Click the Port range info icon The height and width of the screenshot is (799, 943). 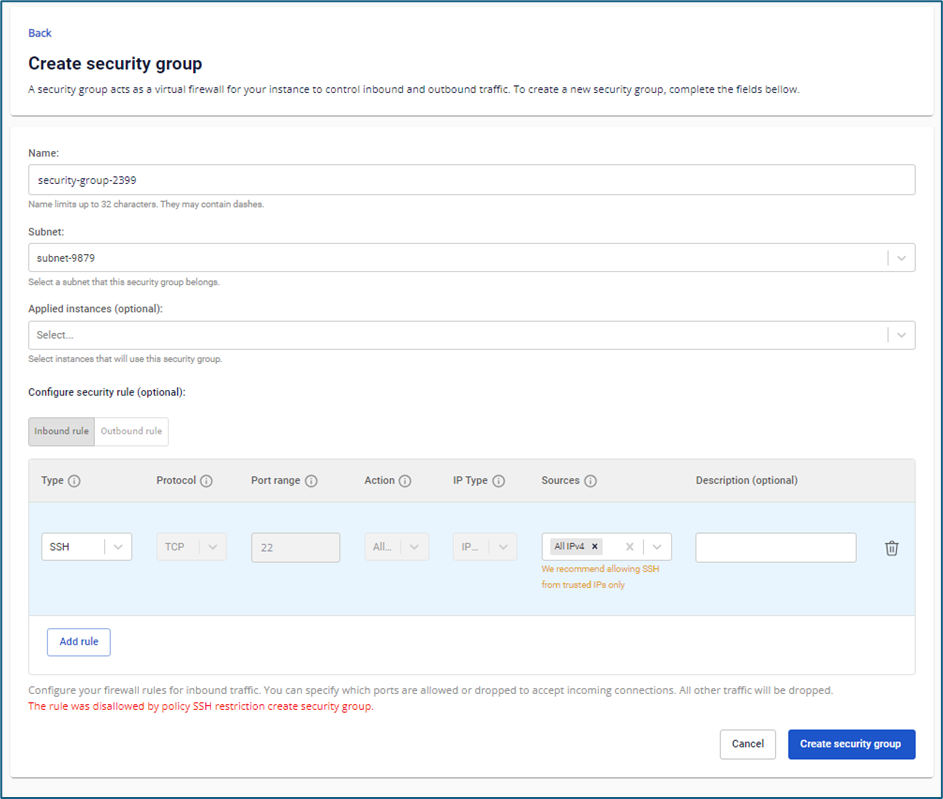coord(311,481)
